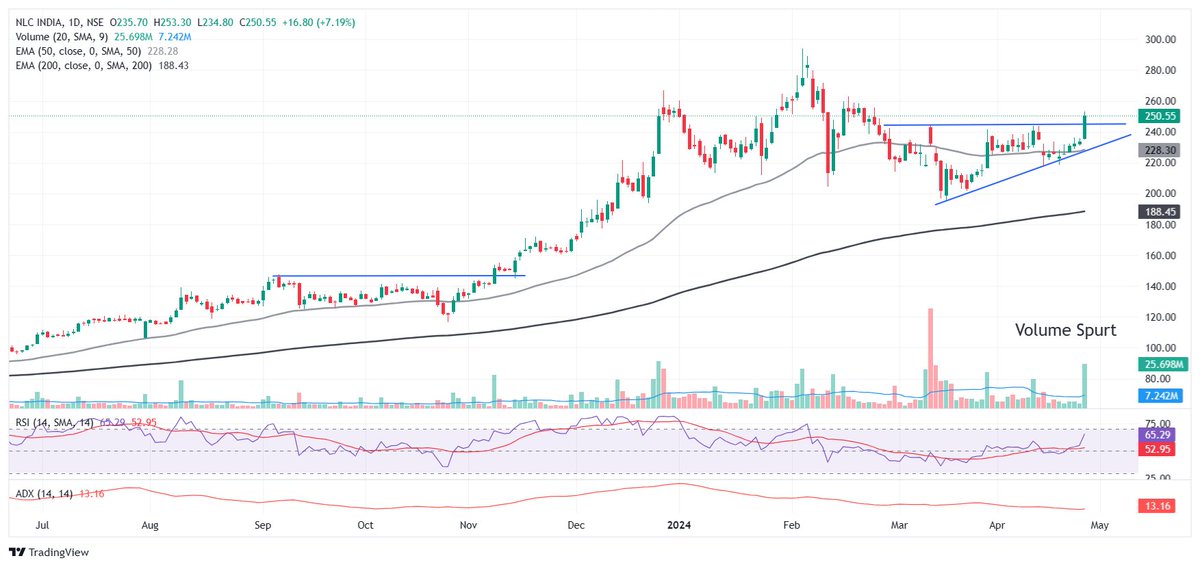Click the 13.16 ADX value label
The width and height of the screenshot is (1200, 567).
point(1159,508)
